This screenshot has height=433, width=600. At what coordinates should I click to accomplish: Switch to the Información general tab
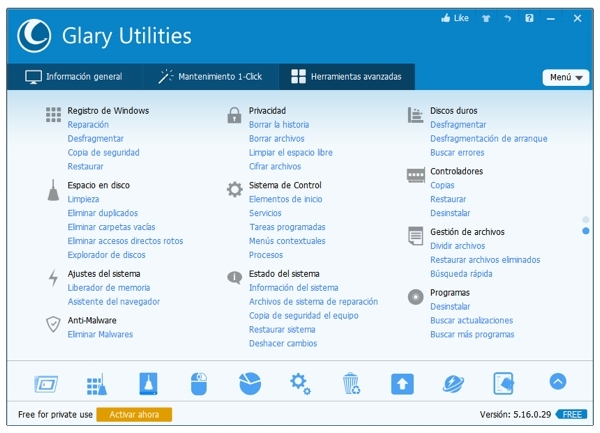coord(74,77)
